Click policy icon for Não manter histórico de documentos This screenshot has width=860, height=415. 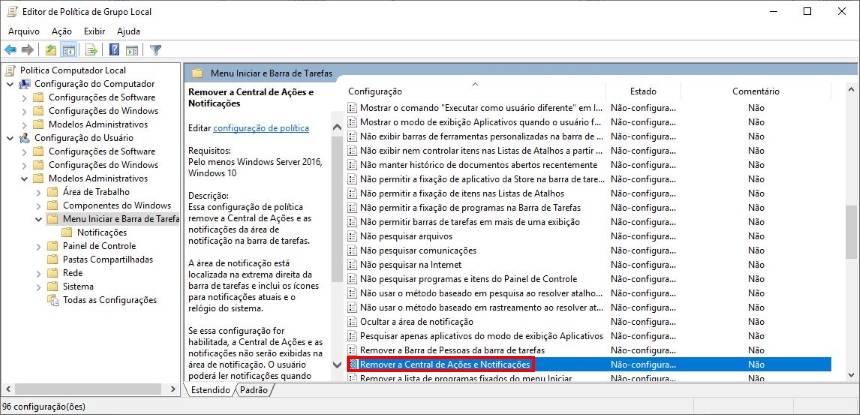353,165
